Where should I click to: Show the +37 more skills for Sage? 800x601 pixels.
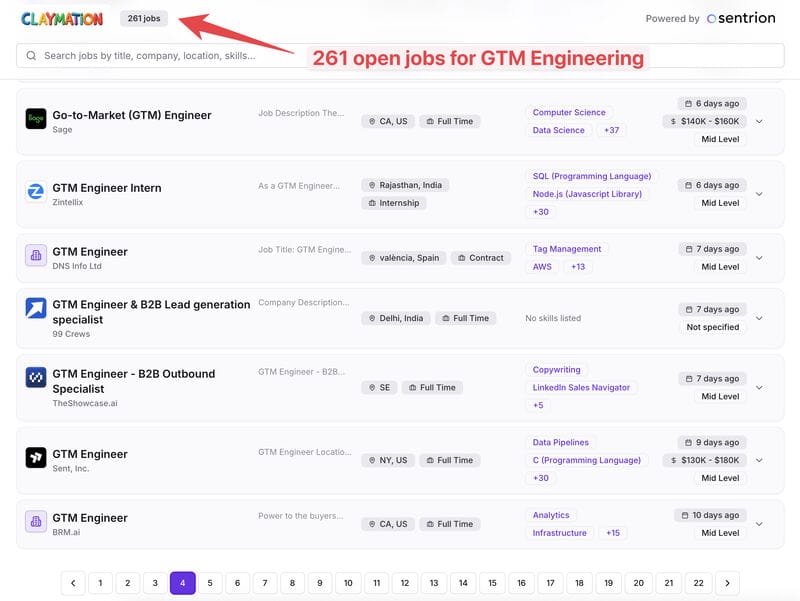point(611,130)
